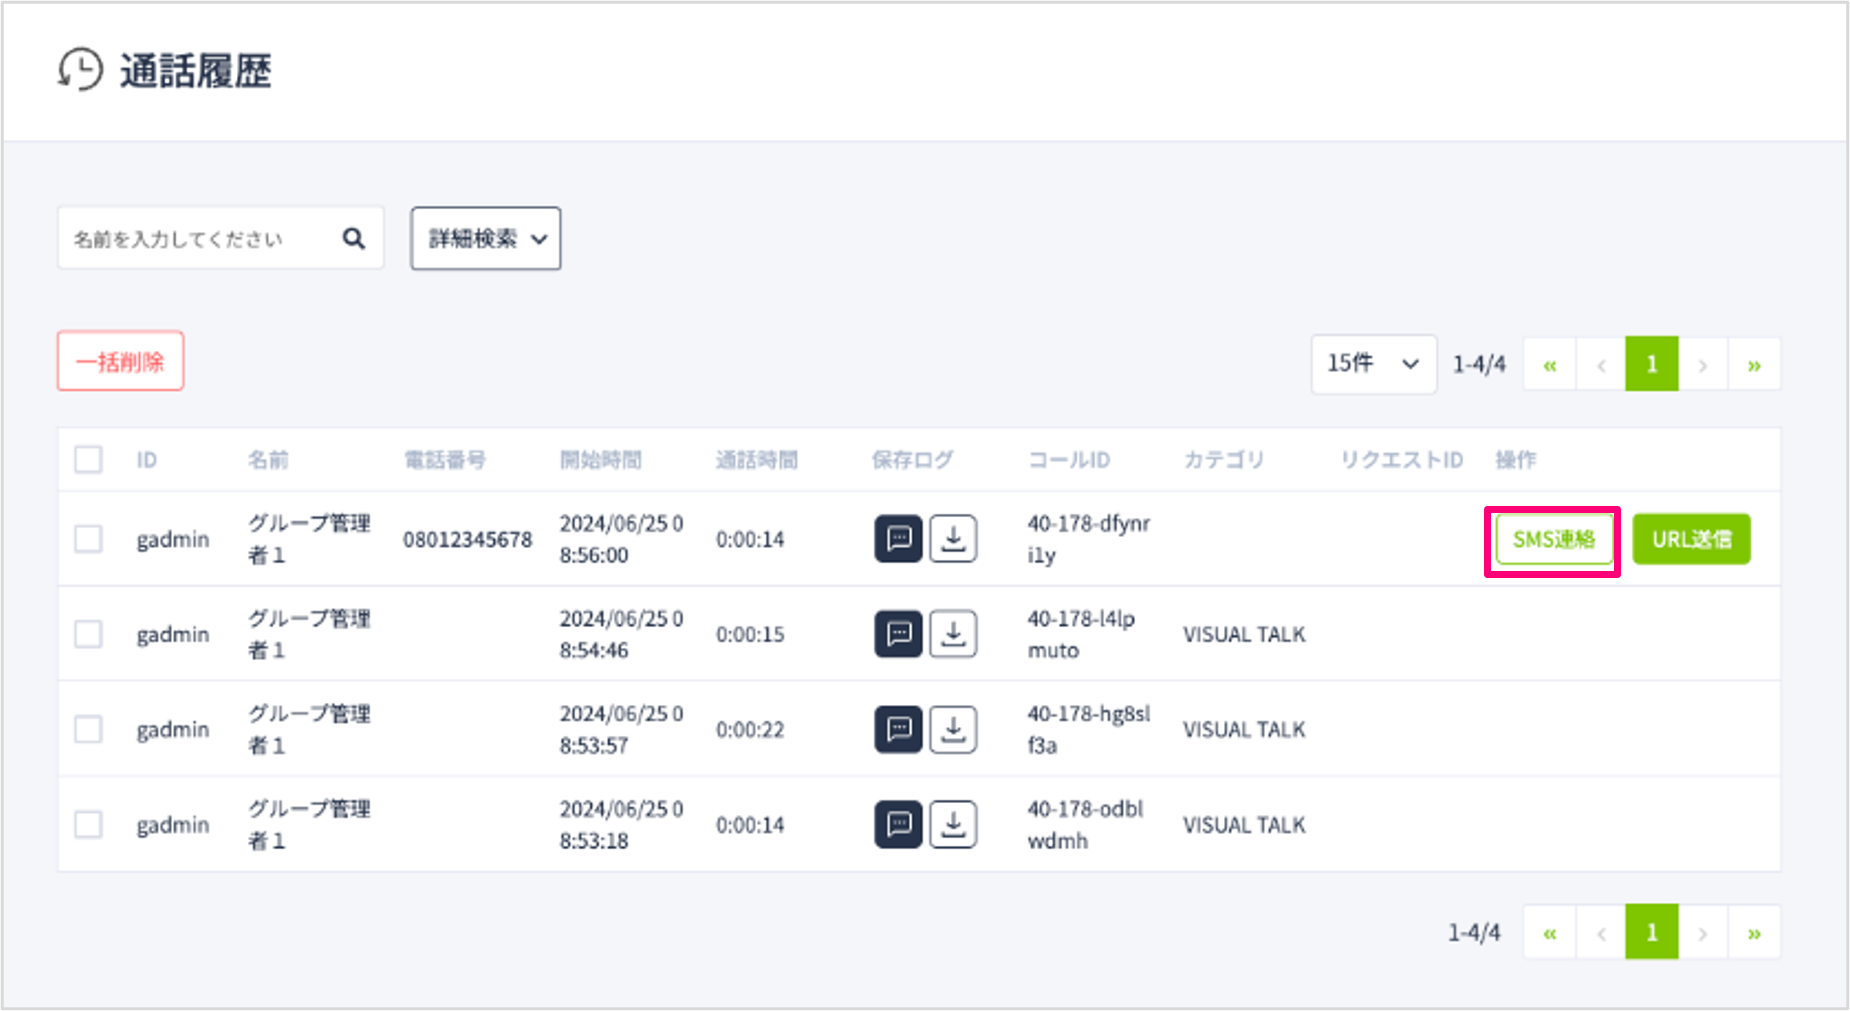Select page 1 in bottom pagination
1850x1011 pixels.
(1651, 933)
